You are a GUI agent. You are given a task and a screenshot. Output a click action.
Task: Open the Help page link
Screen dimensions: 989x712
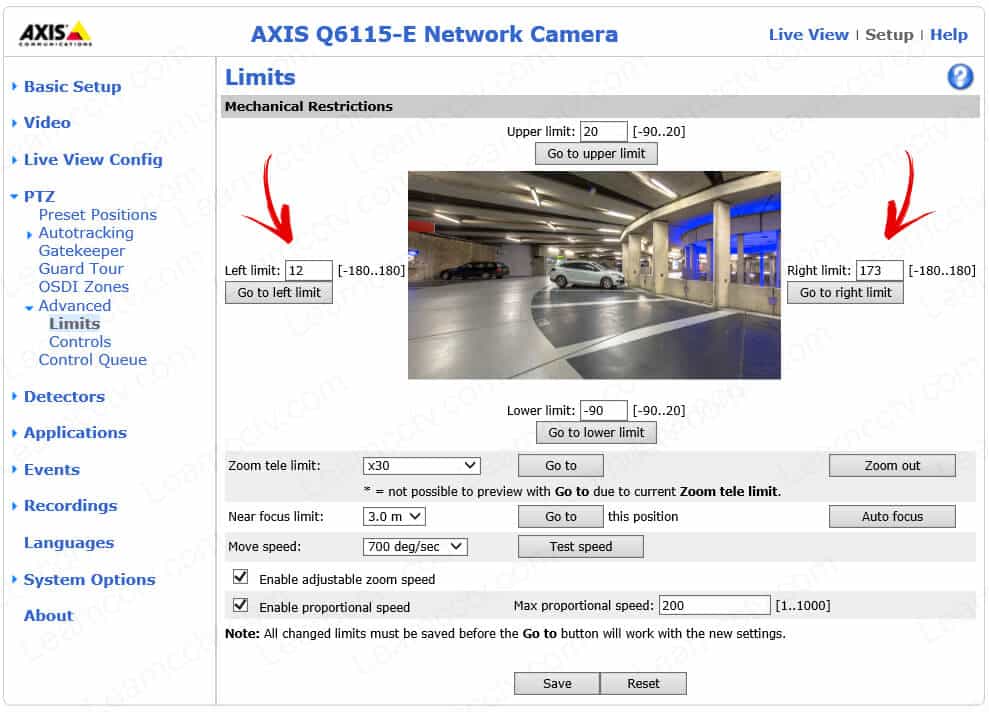948,34
